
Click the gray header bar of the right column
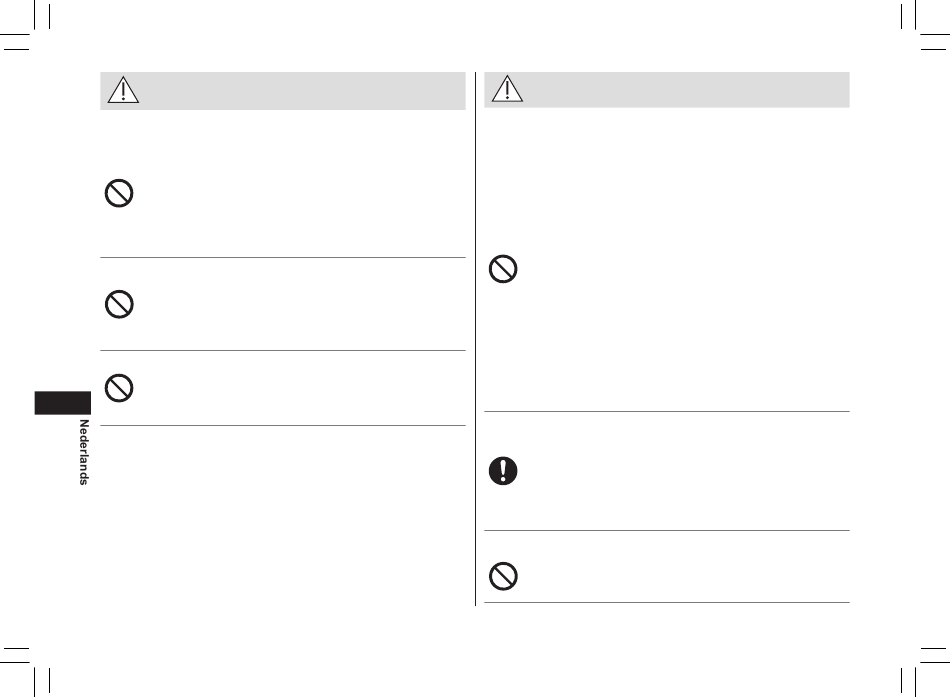coord(667,90)
